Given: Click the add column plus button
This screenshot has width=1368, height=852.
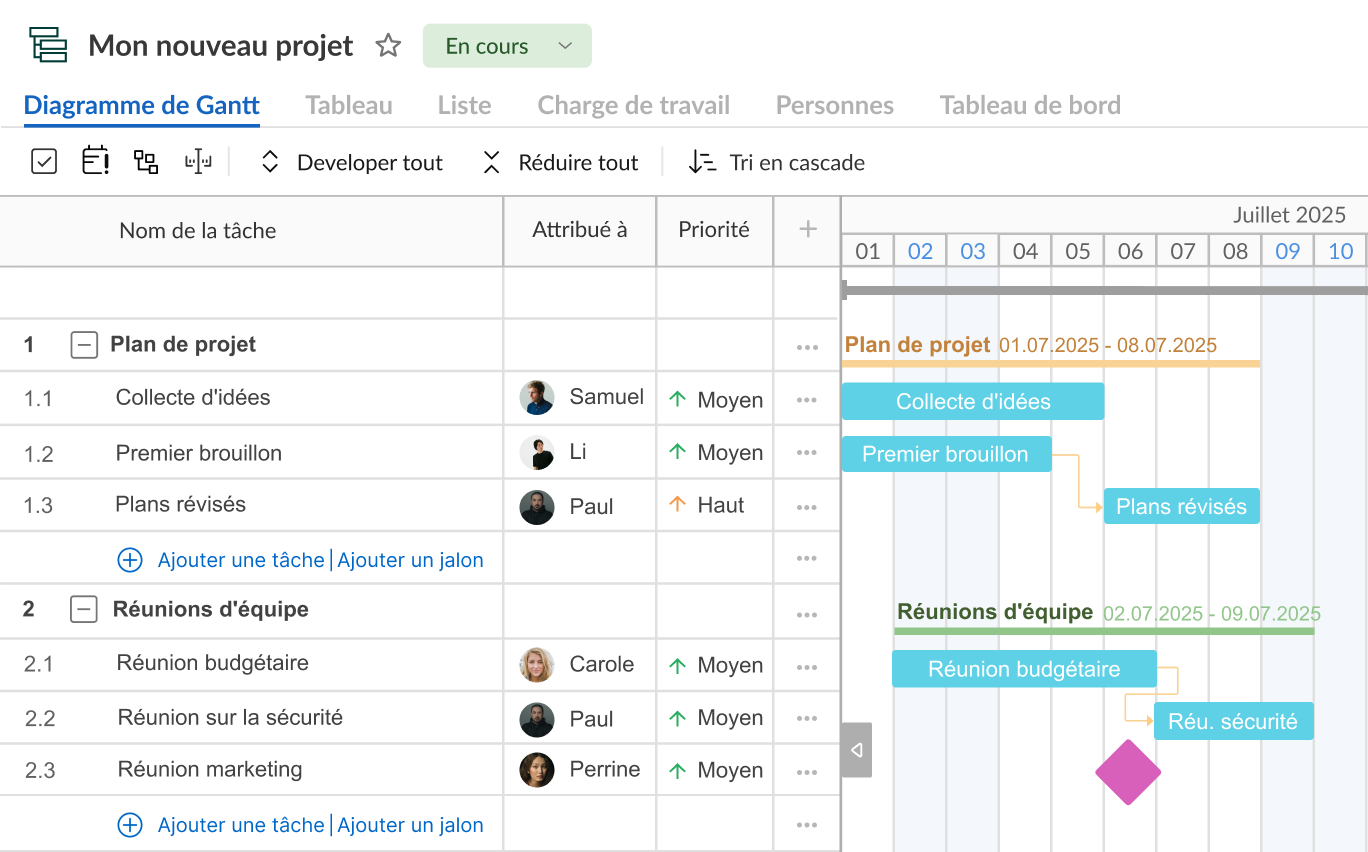Looking at the screenshot, I should [x=807, y=230].
